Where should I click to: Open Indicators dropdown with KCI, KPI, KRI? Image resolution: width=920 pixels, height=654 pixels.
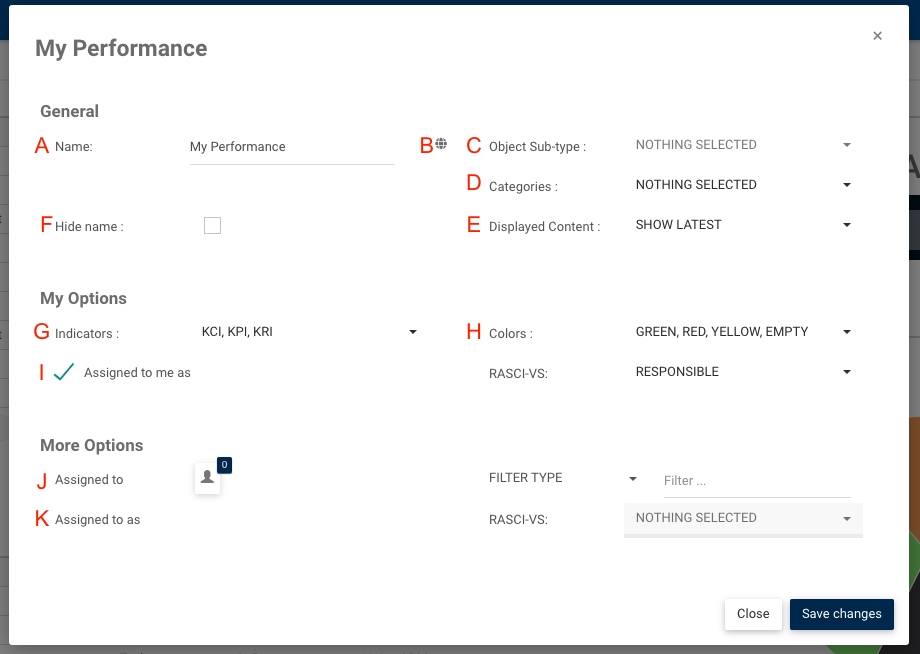tap(308, 332)
